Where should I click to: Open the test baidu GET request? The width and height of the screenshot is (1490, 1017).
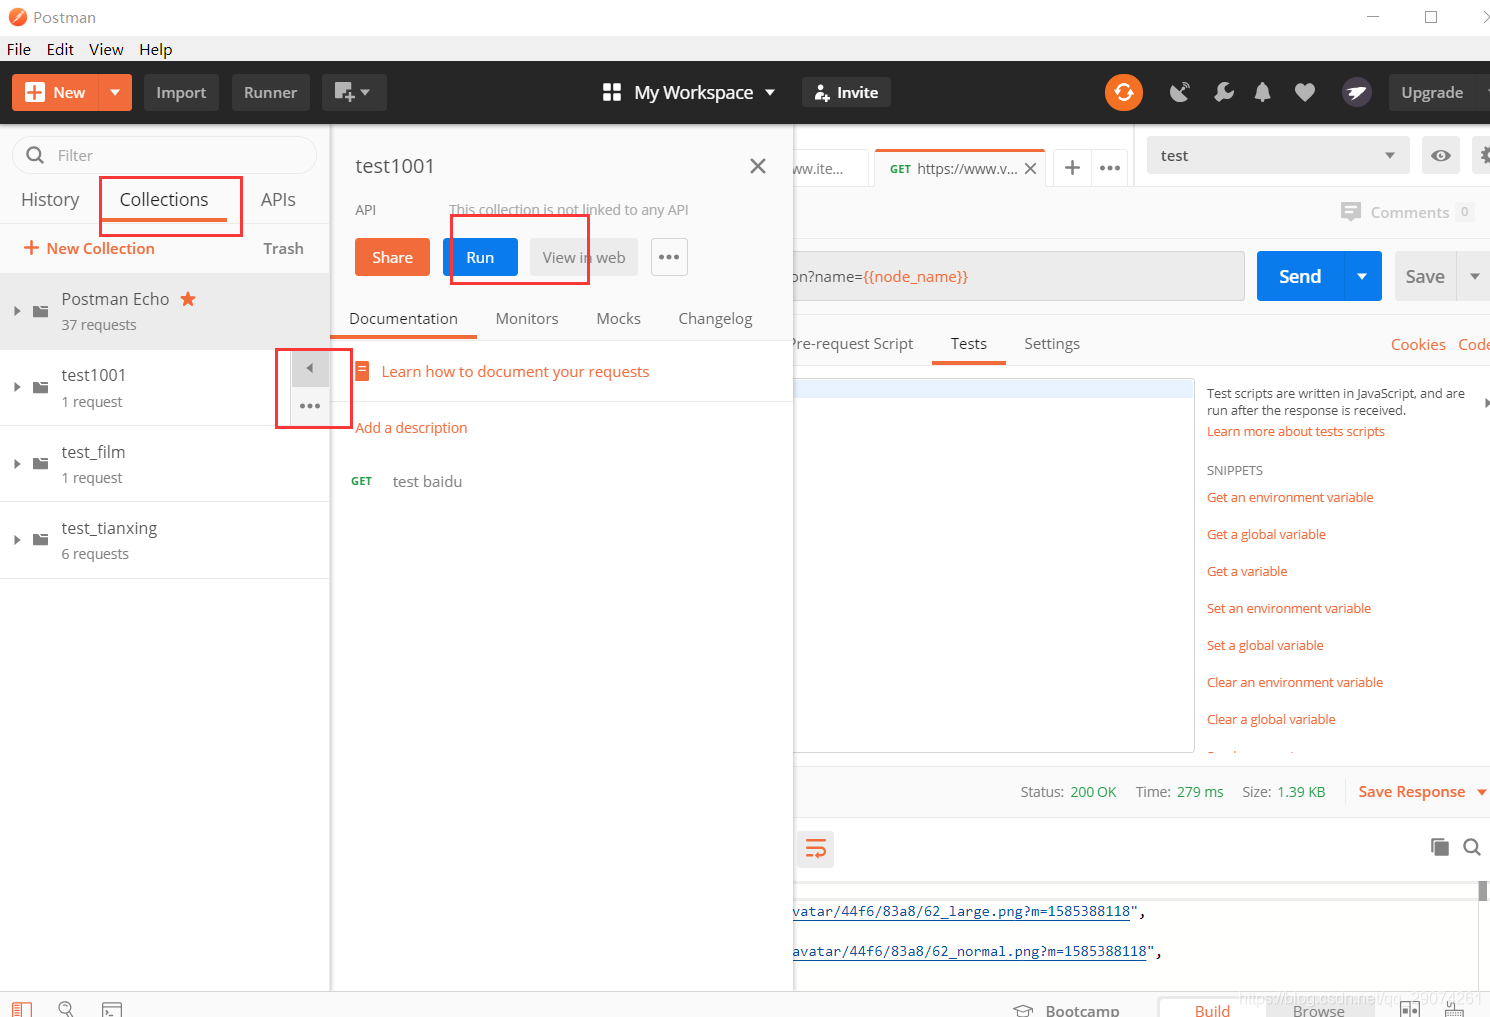(x=427, y=481)
